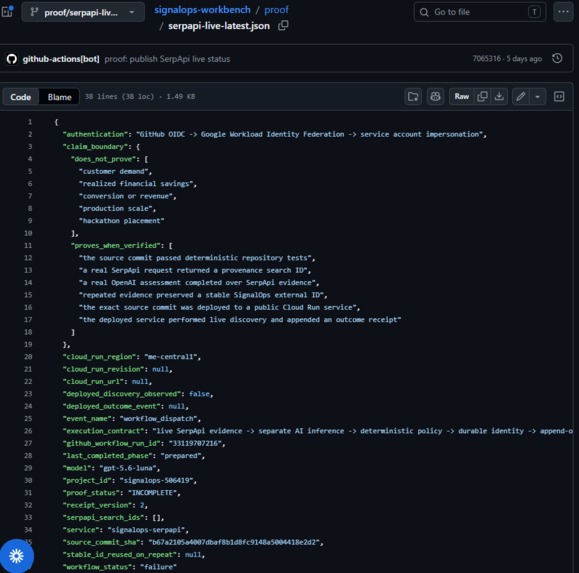Open the edit options dropdown arrow
Screen dimensions: 579x573
(538, 97)
